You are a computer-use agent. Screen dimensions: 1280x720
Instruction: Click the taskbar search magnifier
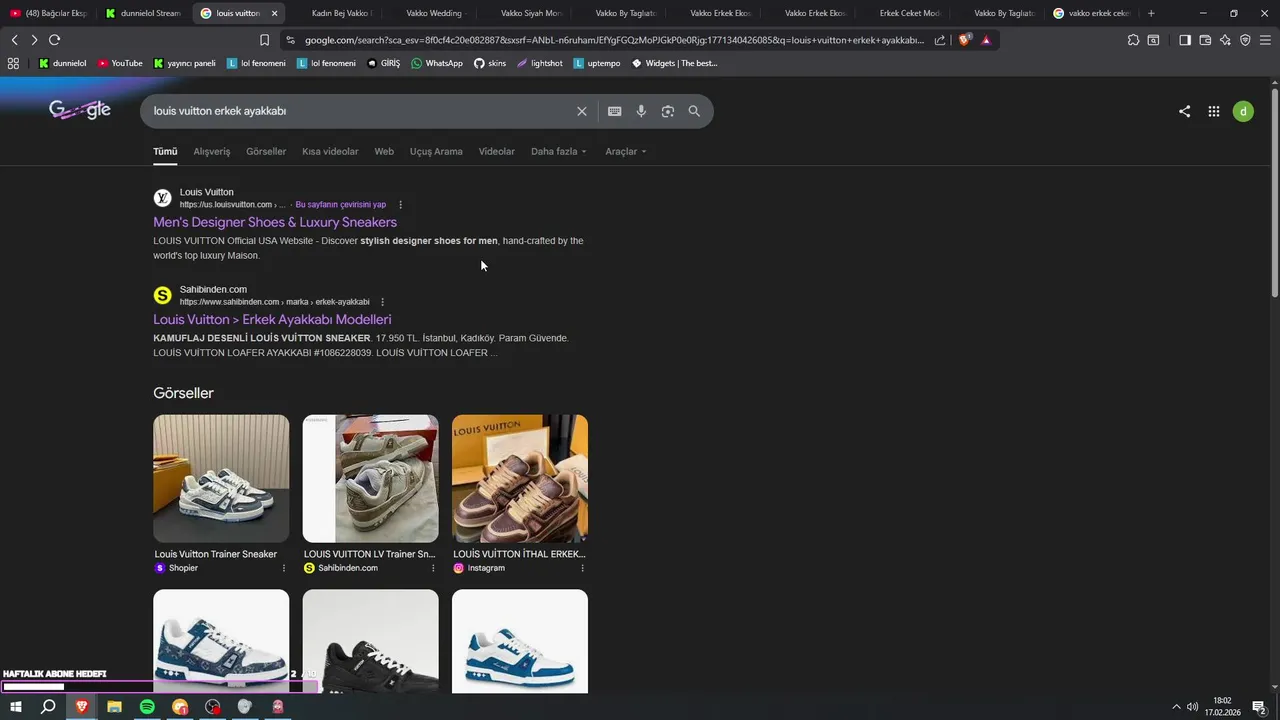48,707
